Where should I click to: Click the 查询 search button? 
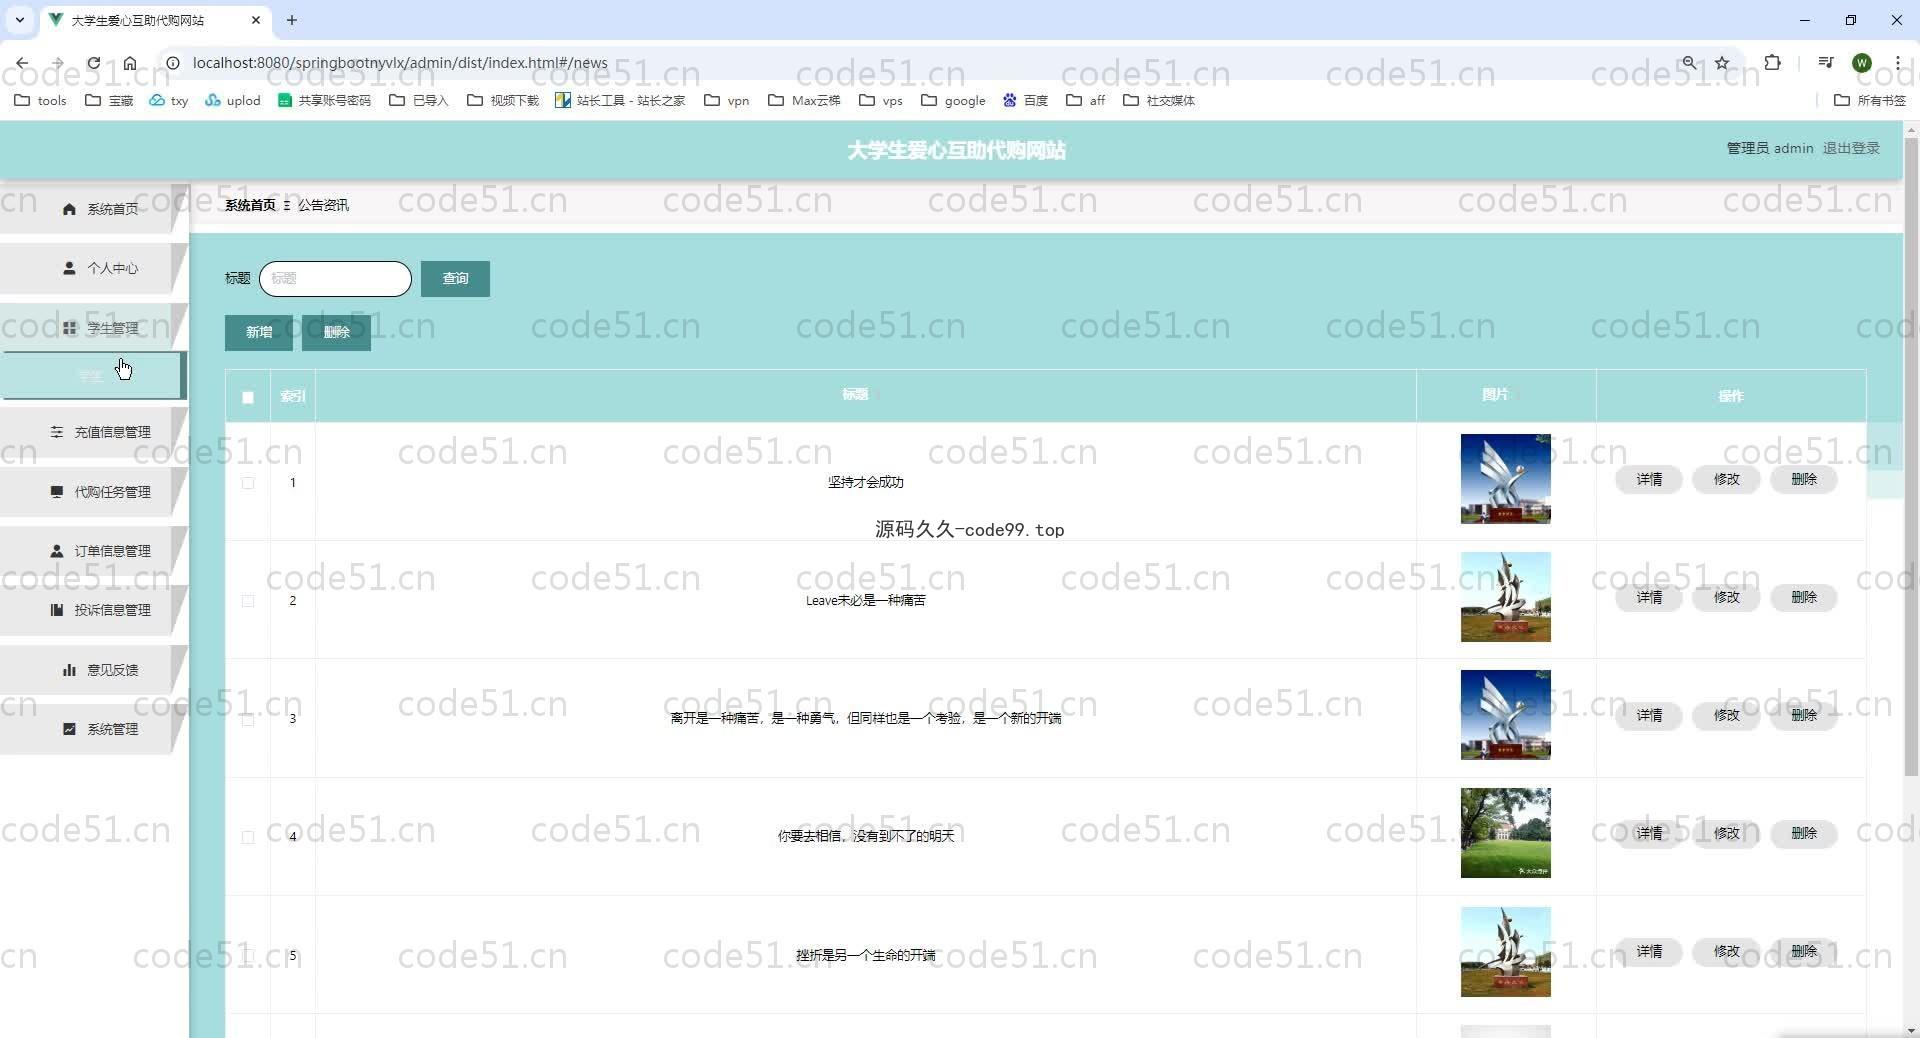[x=455, y=279]
